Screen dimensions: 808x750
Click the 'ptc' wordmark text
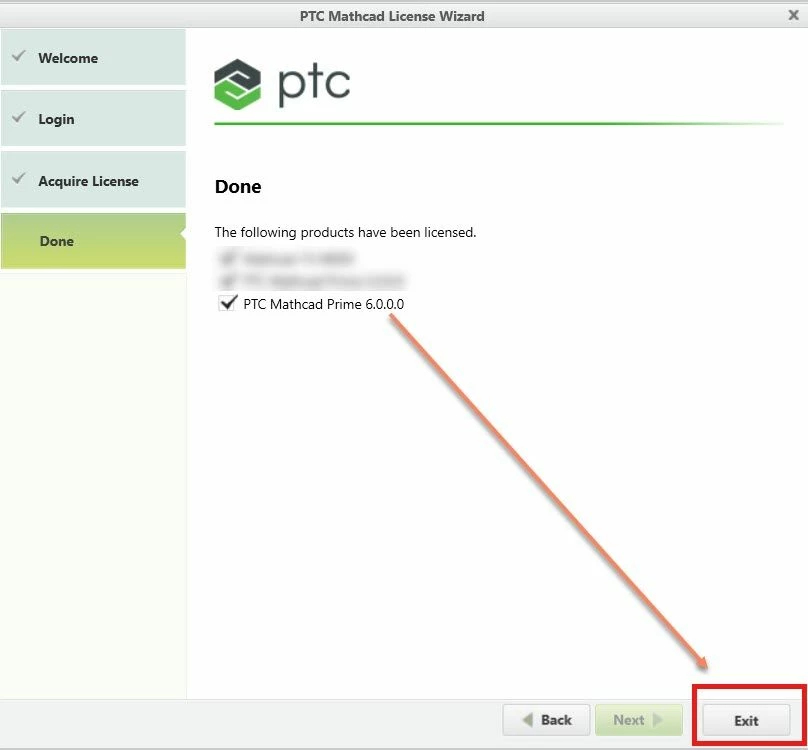[x=314, y=87]
